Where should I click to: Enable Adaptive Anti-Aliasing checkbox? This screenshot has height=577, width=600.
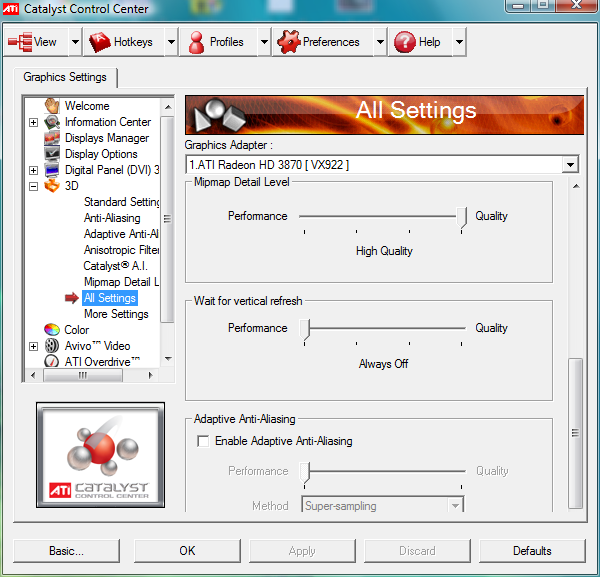[203, 441]
